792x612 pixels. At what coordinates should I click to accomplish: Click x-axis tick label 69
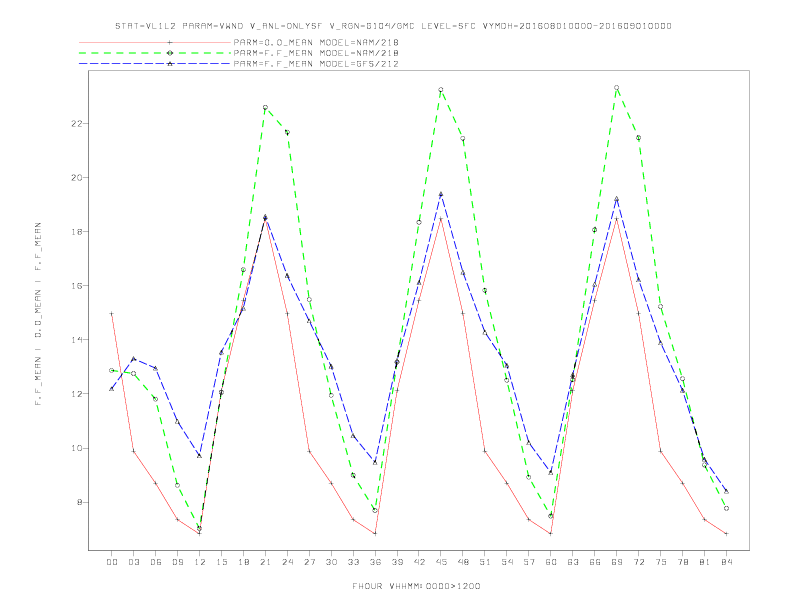coord(617,562)
